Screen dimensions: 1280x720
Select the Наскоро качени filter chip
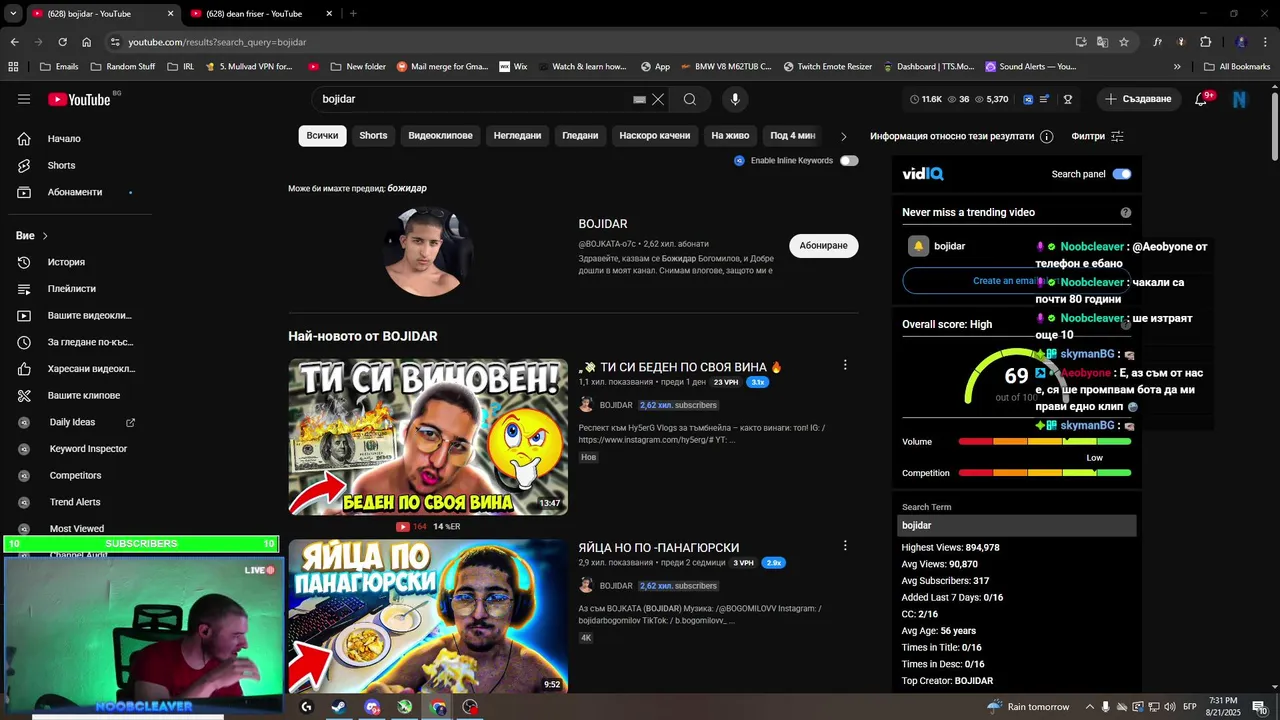pyautogui.click(x=654, y=136)
